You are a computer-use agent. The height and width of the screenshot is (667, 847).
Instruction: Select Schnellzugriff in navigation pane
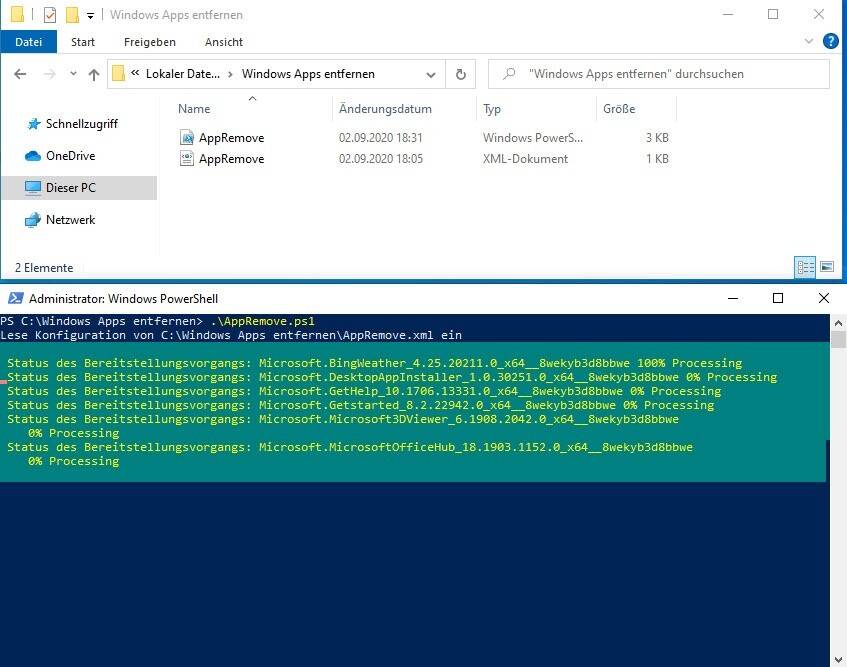[x=81, y=124]
